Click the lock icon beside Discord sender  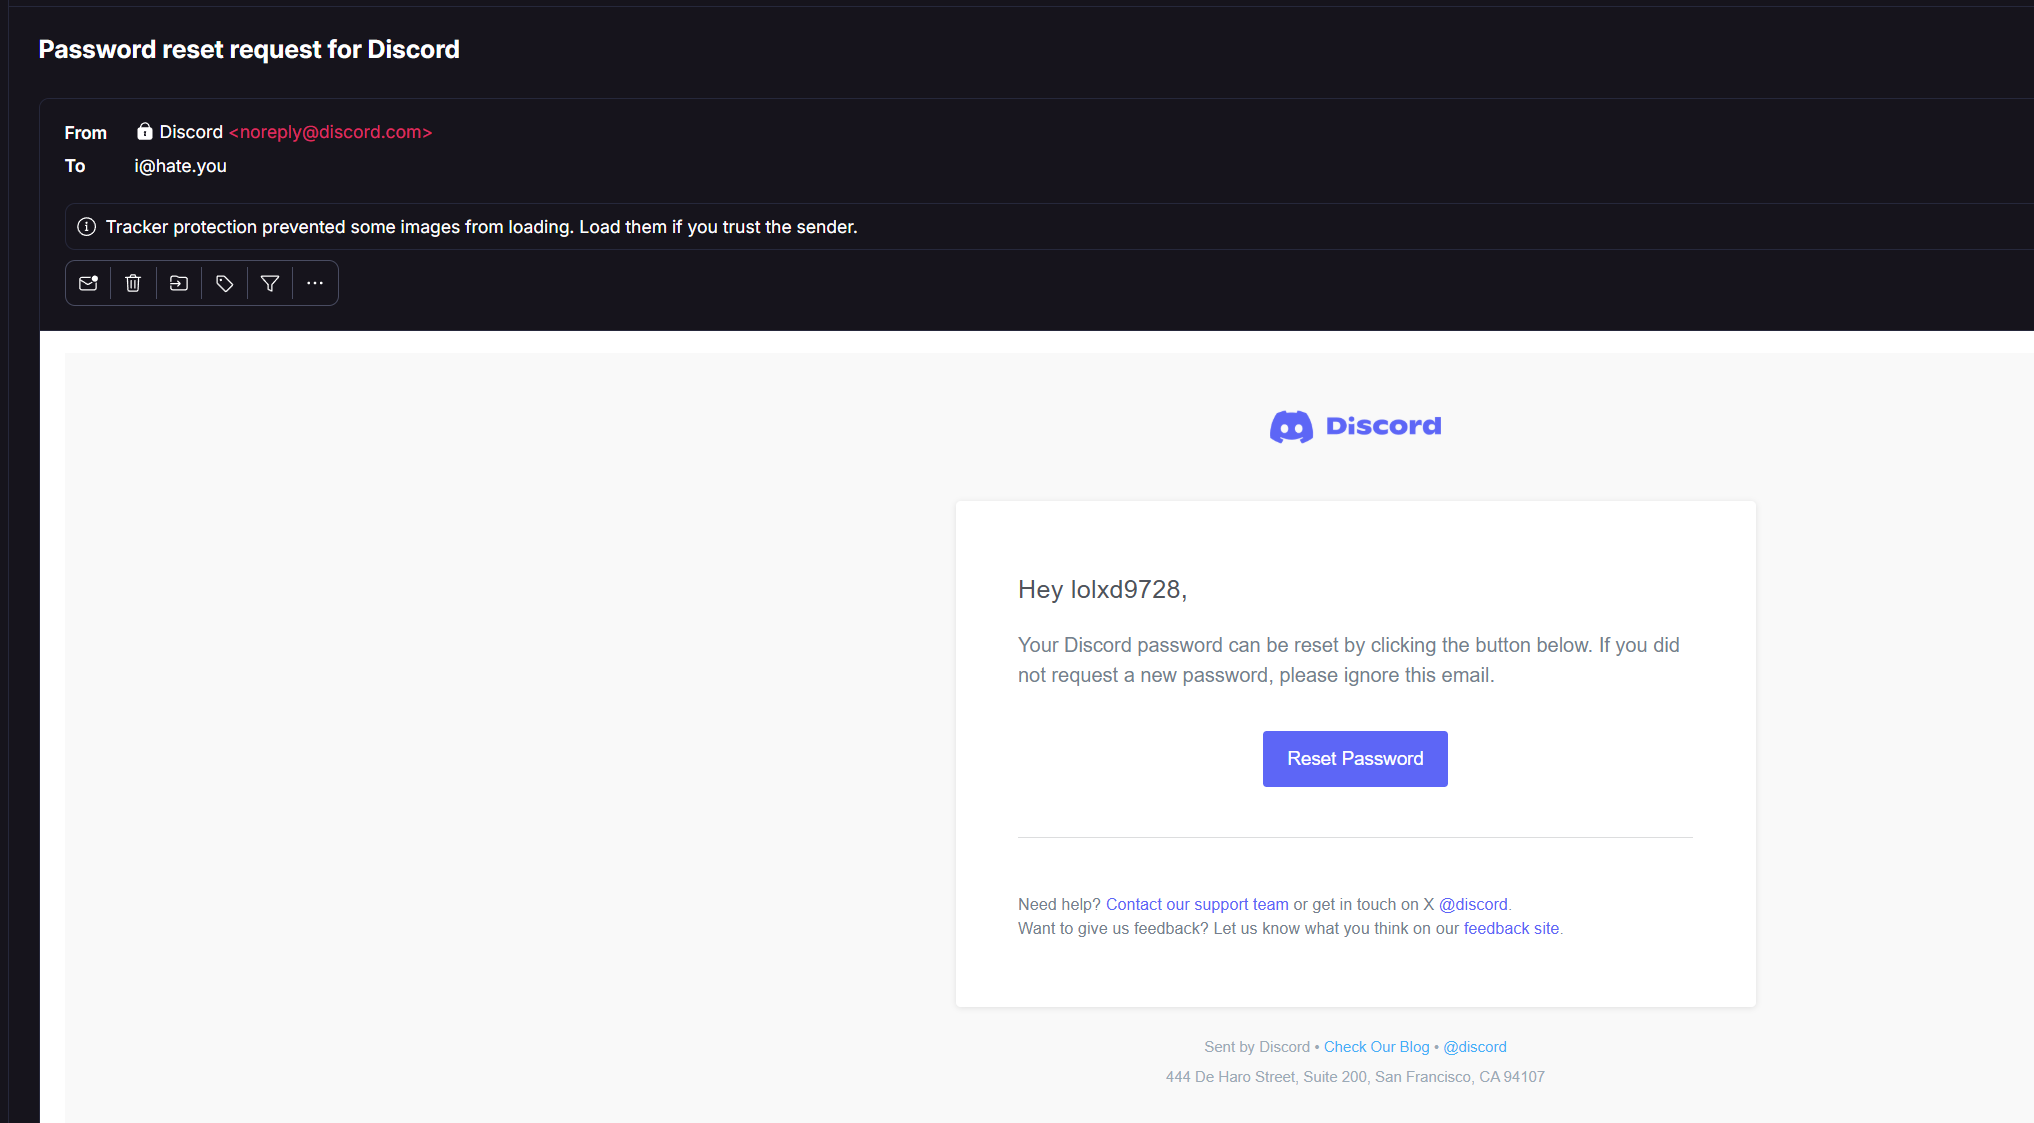(145, 132)
